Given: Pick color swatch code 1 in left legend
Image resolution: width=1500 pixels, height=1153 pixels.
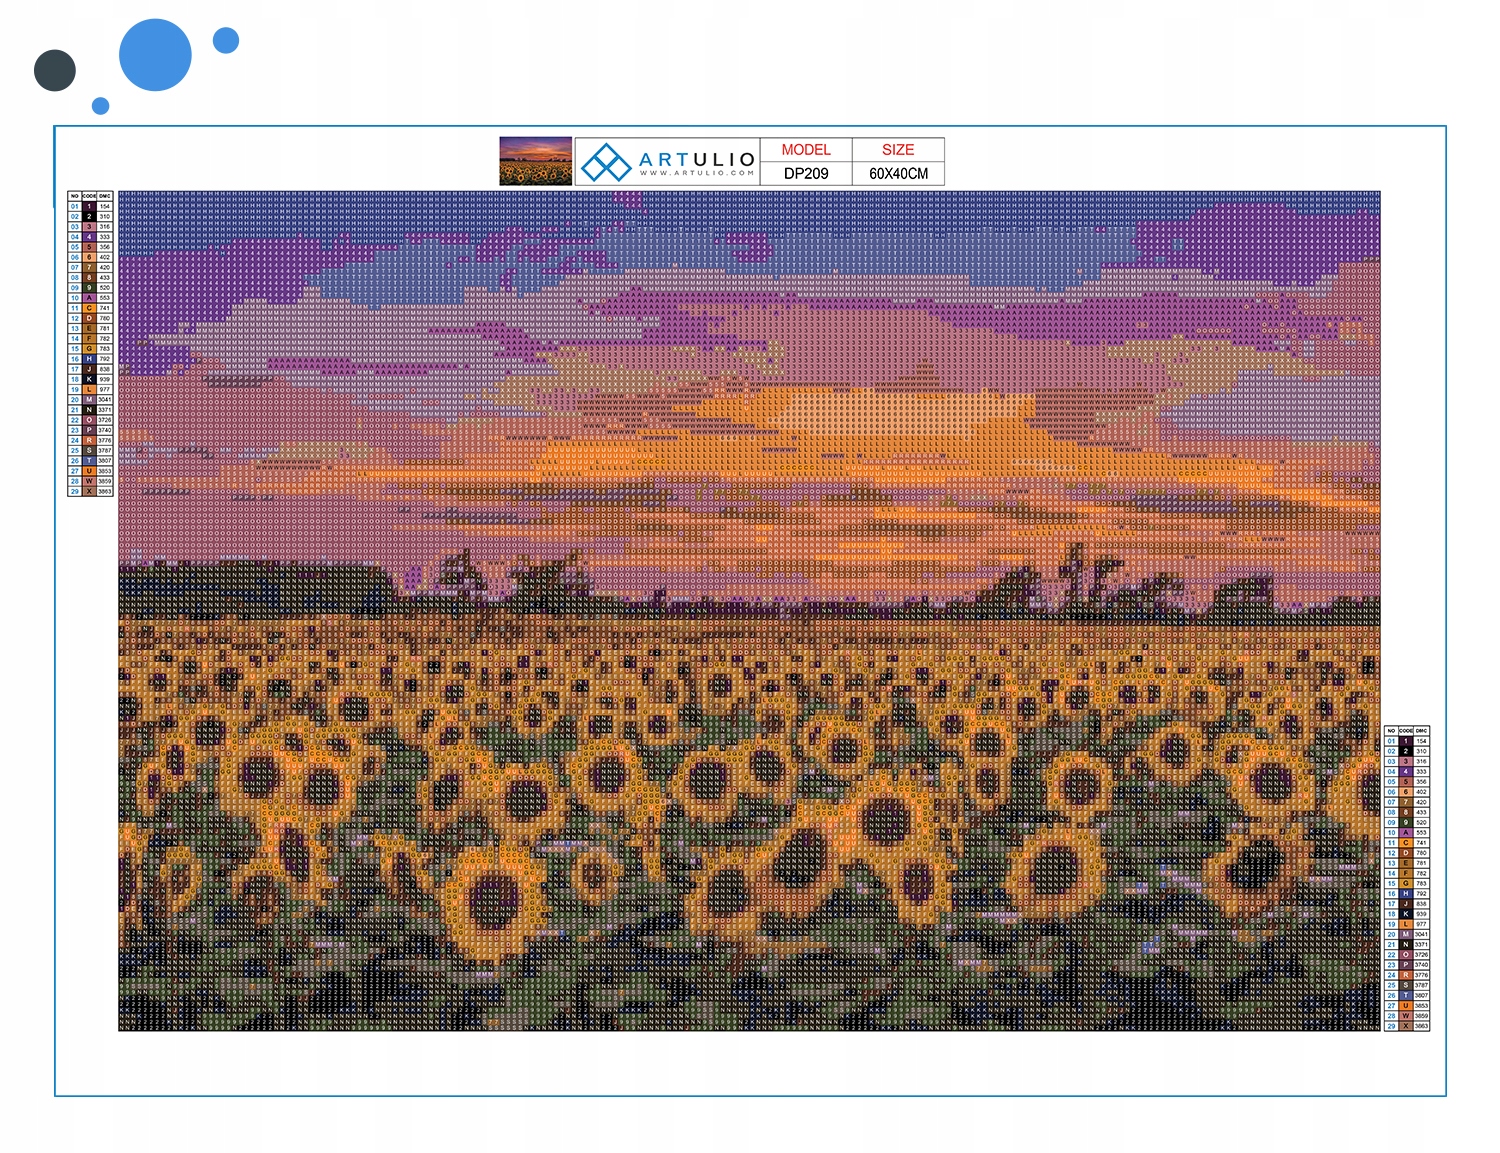Looking at the screenshot, I should [89, 206].
